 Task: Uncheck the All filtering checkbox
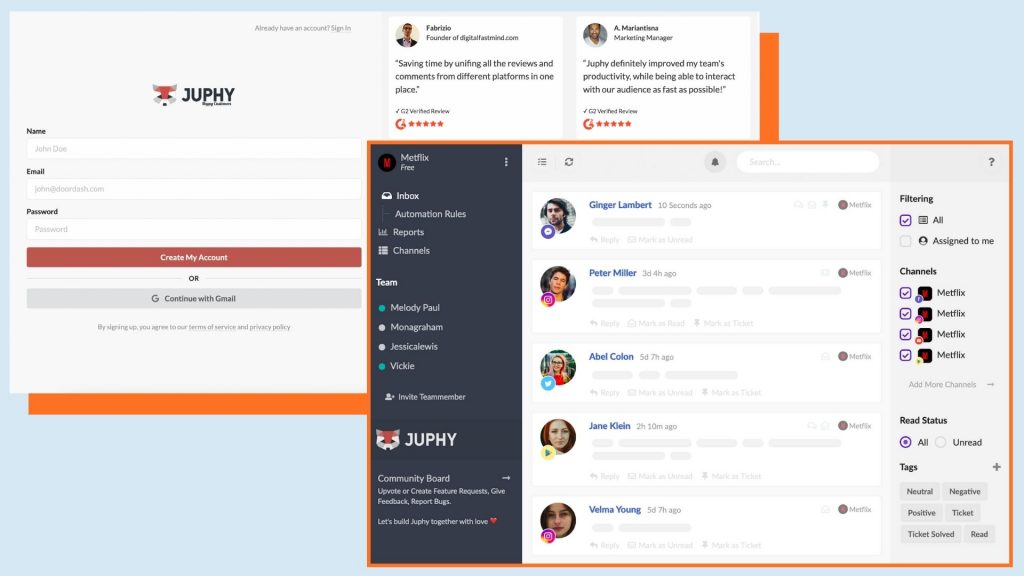click(905, 220)
